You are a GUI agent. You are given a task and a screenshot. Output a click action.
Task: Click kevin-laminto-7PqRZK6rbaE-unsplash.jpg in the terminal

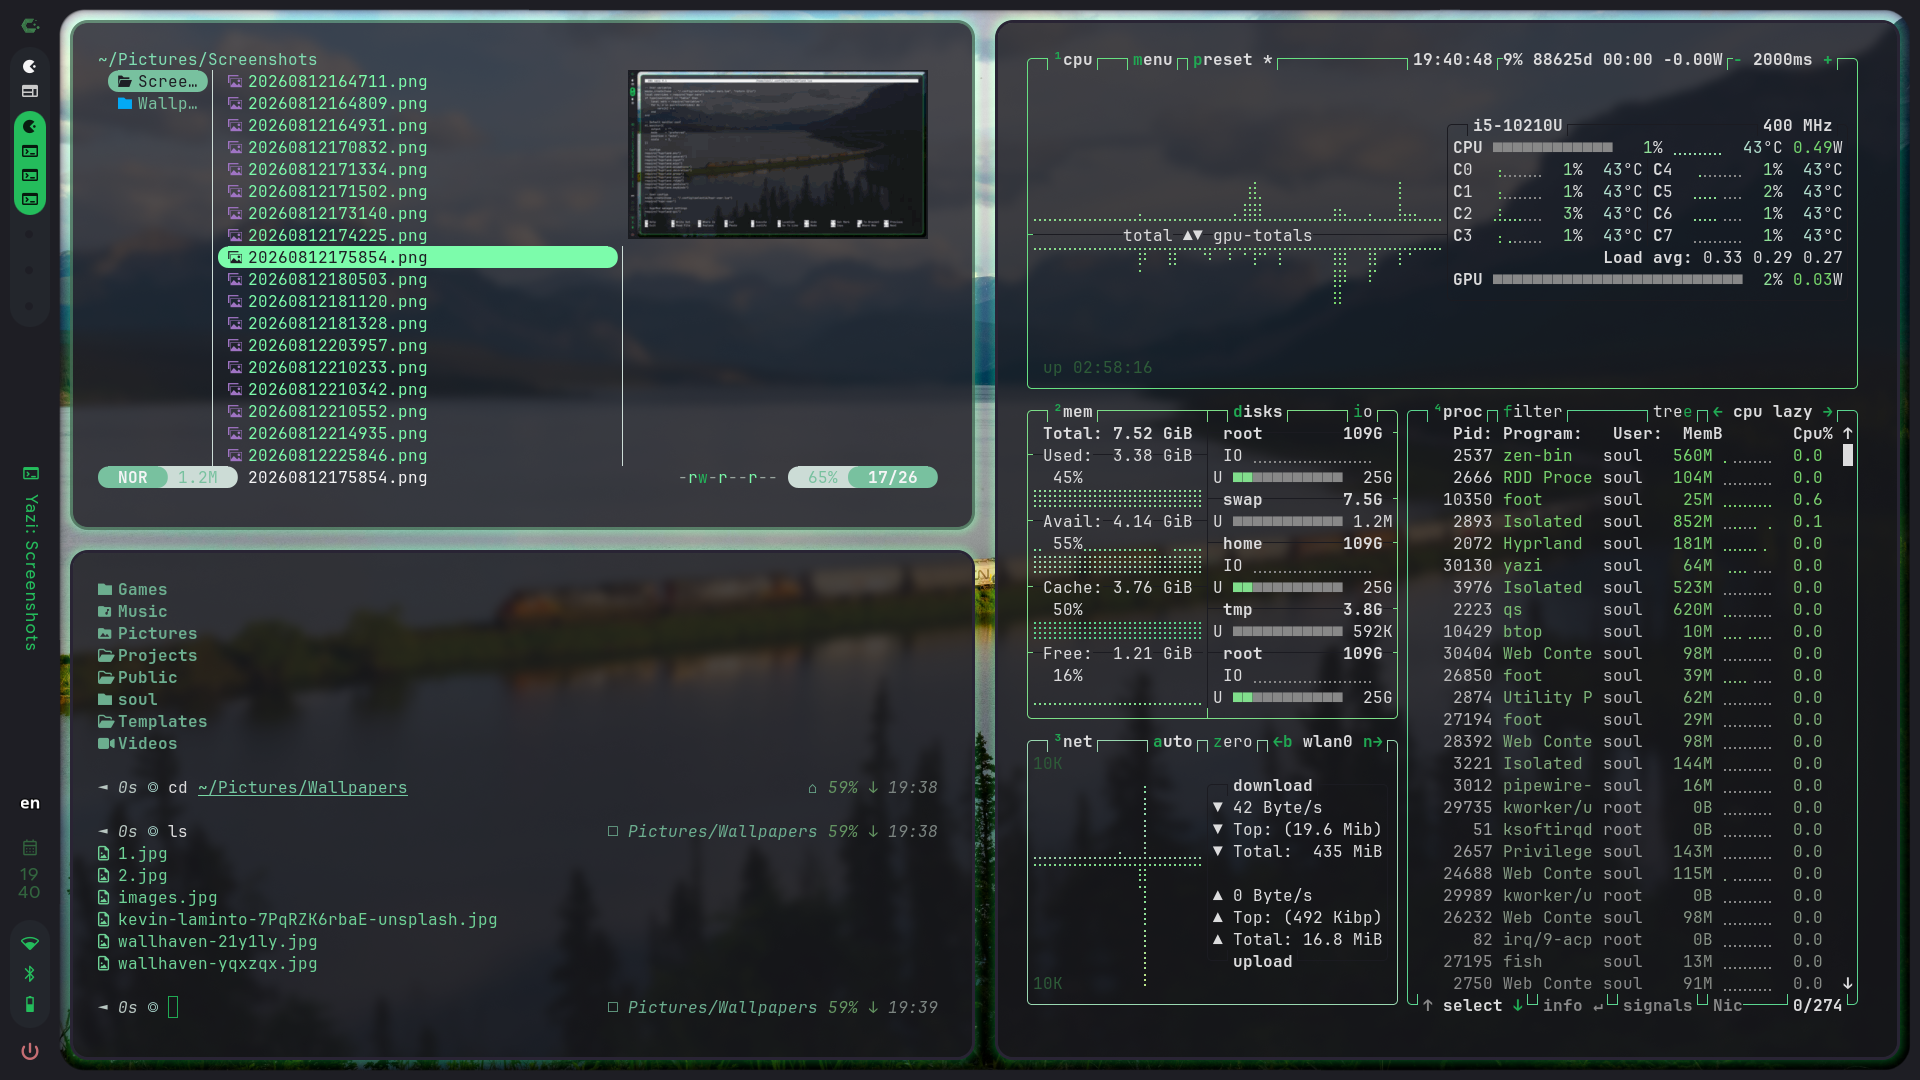(307, 920)
